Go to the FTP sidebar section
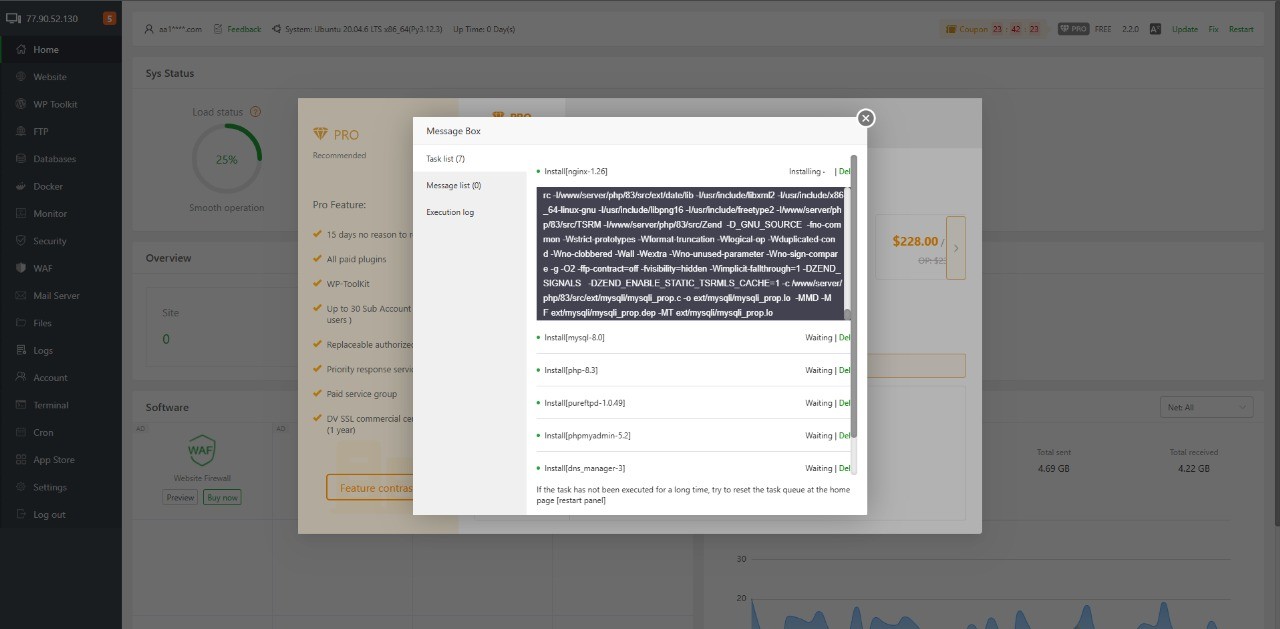The image size is (1280, 629). [x=40, y=131]
